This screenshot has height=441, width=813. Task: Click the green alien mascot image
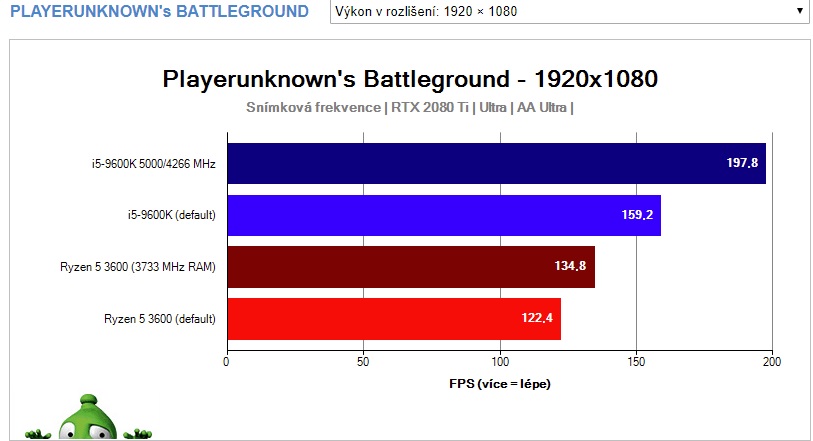click(x=88, y=418)
